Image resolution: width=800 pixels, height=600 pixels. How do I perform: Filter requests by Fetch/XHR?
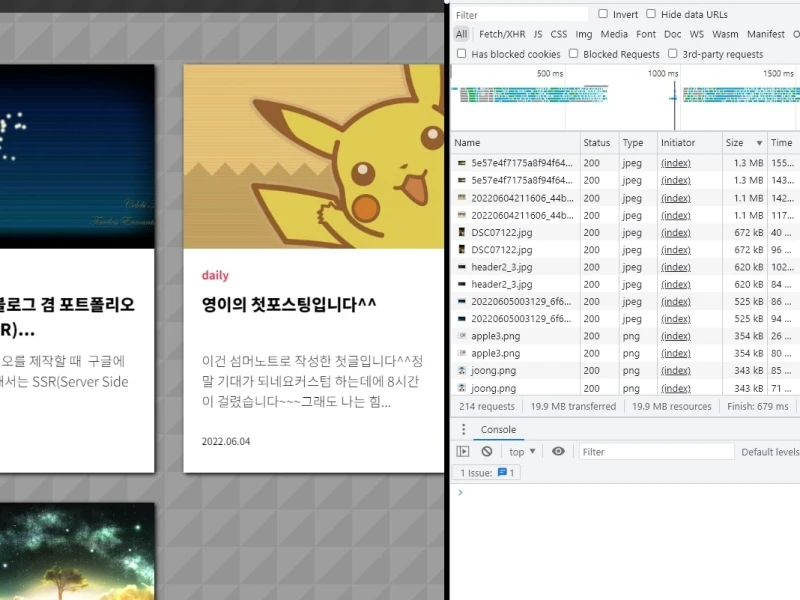coord(502,34)
